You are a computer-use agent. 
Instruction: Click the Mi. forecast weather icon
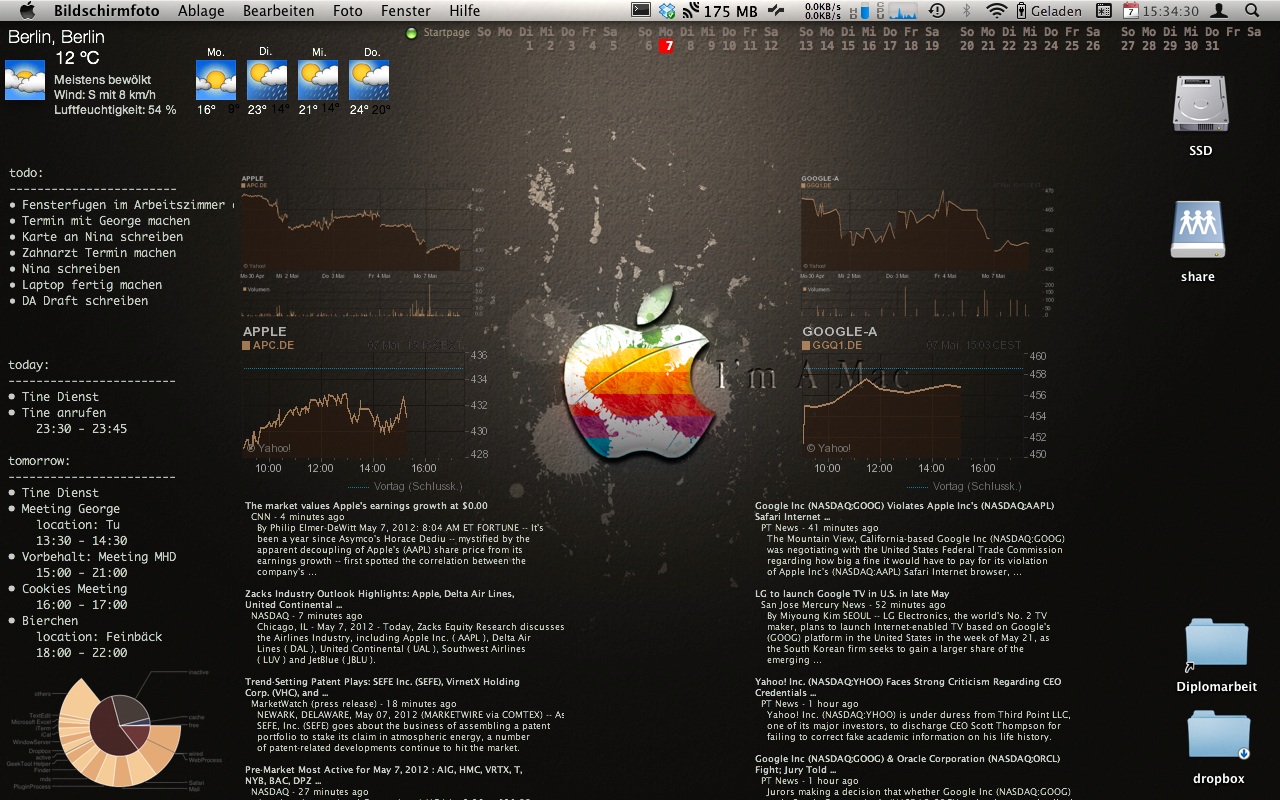[318, 80]
